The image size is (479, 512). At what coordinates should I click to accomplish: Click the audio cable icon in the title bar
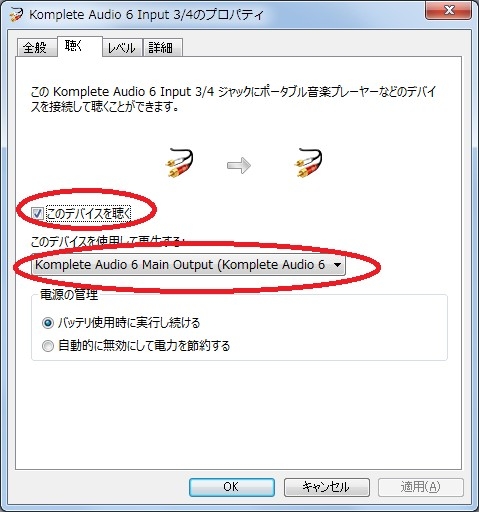tap(16, 15)
